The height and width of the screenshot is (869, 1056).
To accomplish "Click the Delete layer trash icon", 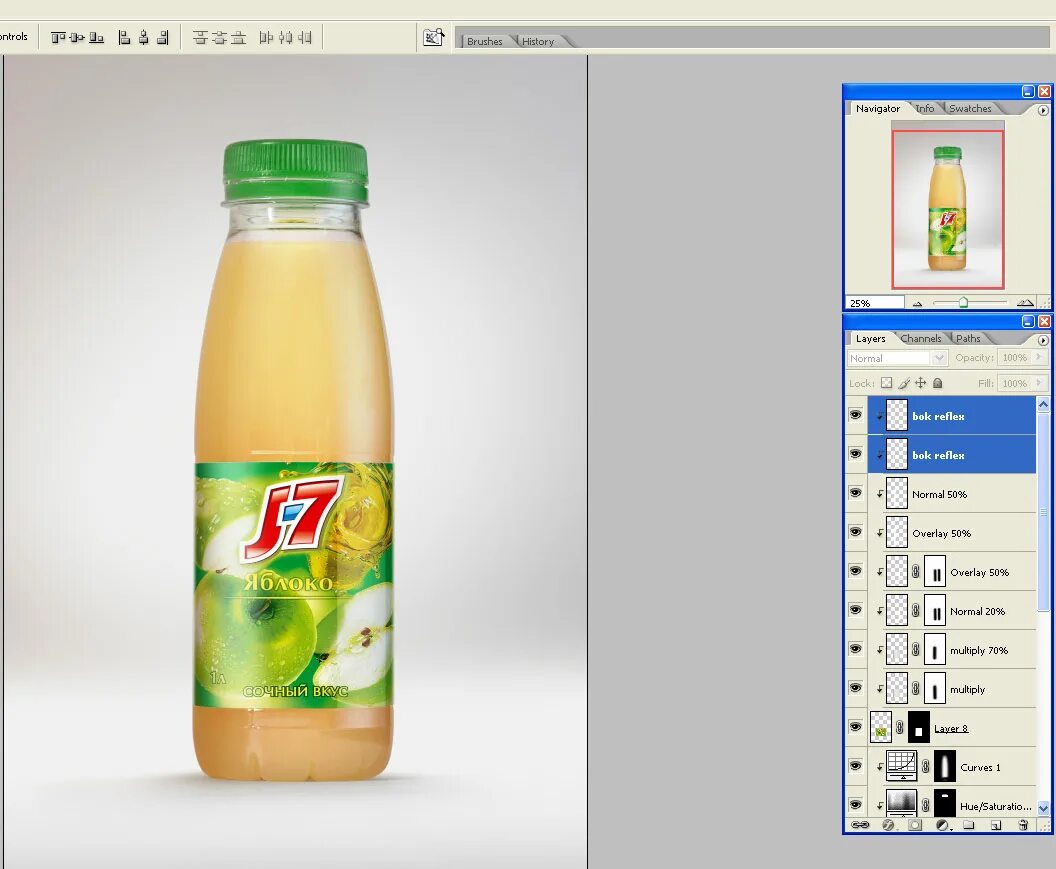I will point(1023,825).
